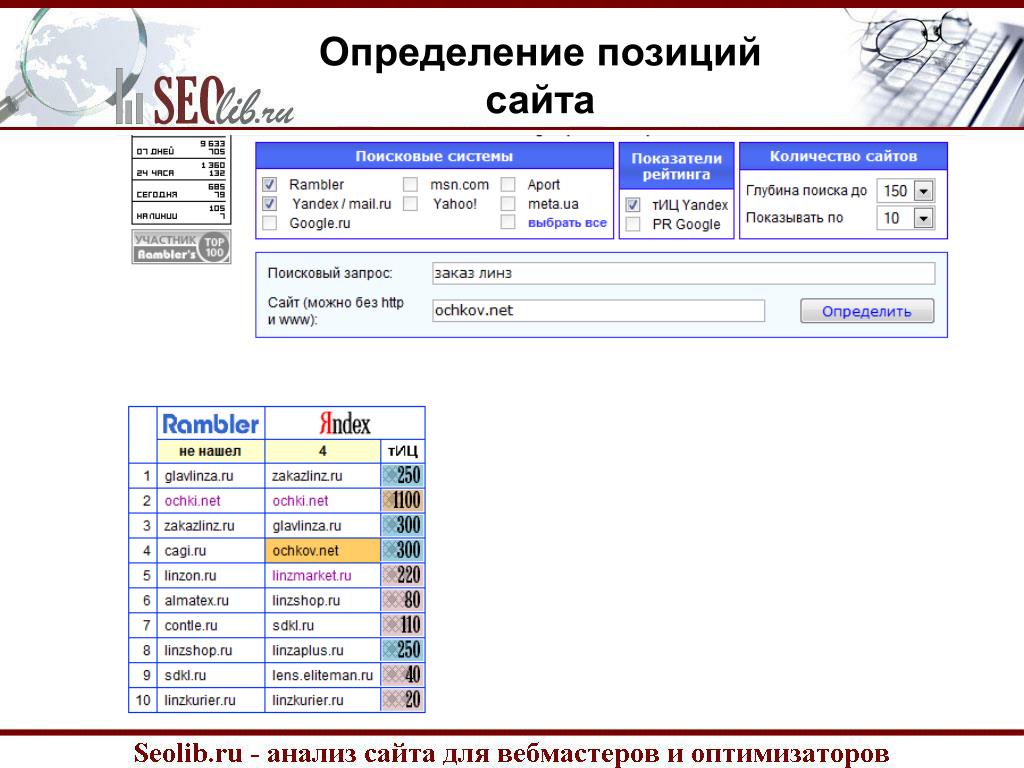Open linzmarket.ru link in Yandex column

tap(312, 575)
